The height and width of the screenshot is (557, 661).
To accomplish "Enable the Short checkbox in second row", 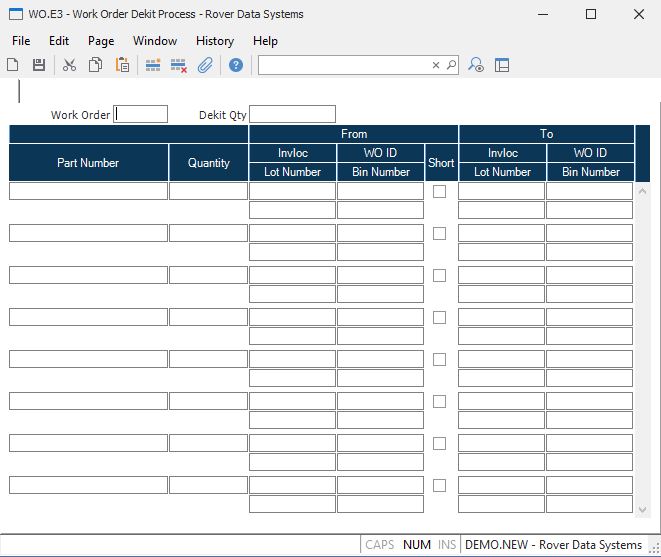I will point(440,233).
